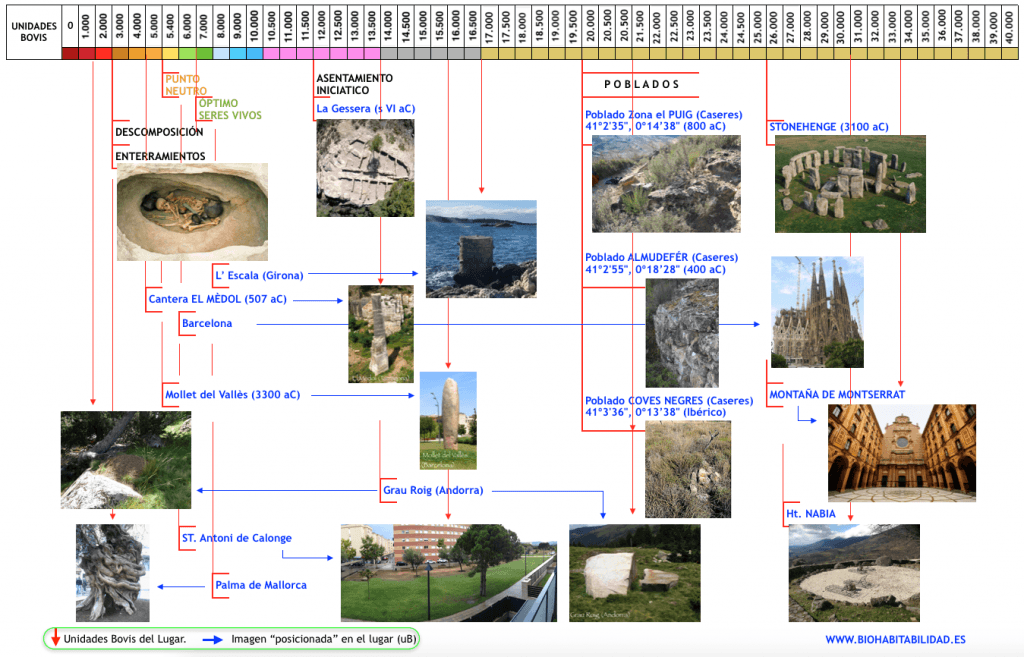Image resolution: width=1024 pixels, height=657 pixels.
Task: Click the "OPTIMO SERES VIVOS" green label
Action: [230, 109]
